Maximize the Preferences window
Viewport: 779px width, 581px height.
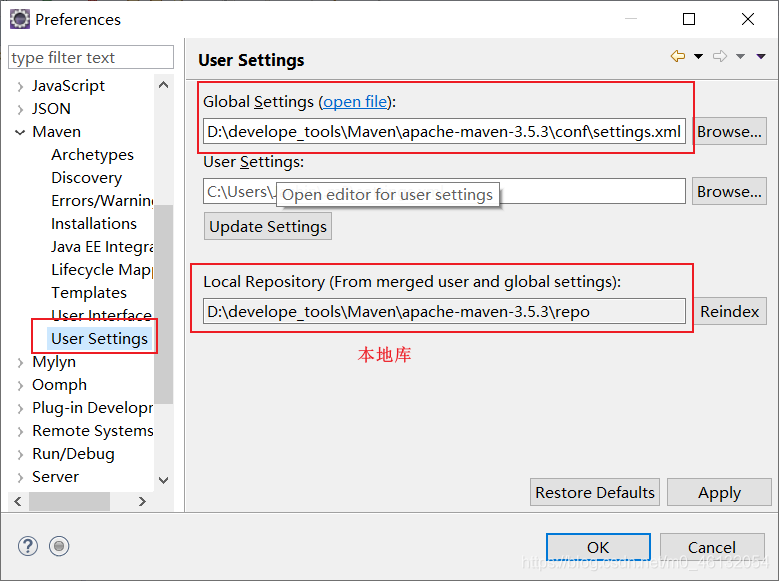689,19
